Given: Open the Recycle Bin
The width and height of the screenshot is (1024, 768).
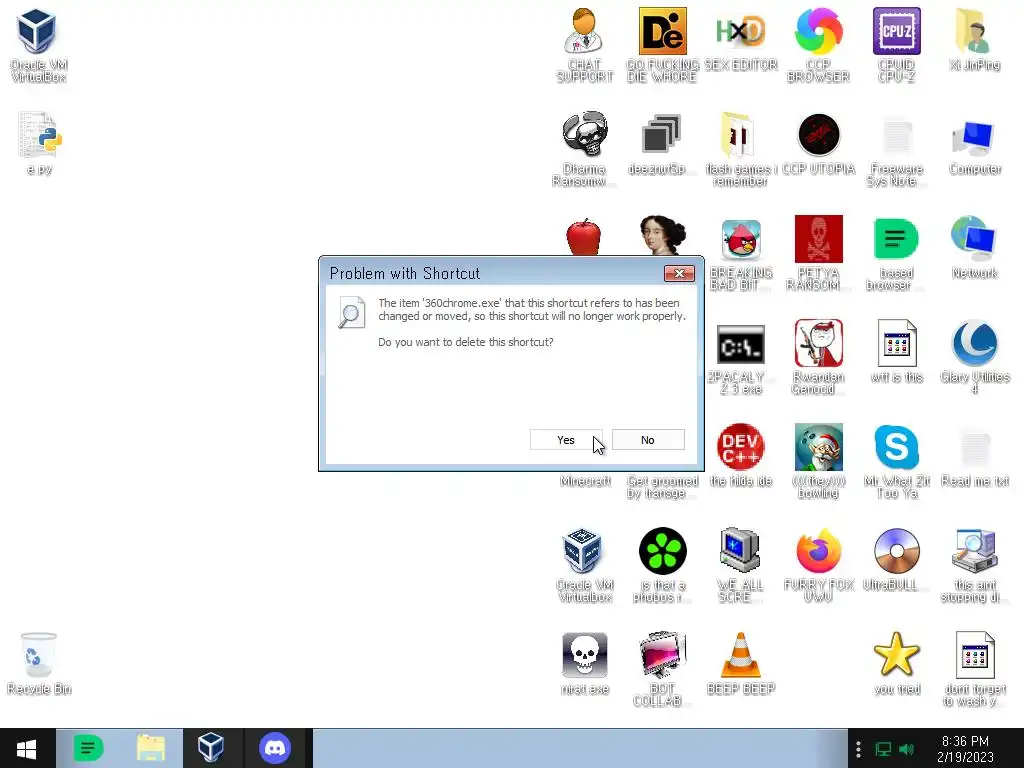Looking at the screenshot, I should click(x=39, y=664).
